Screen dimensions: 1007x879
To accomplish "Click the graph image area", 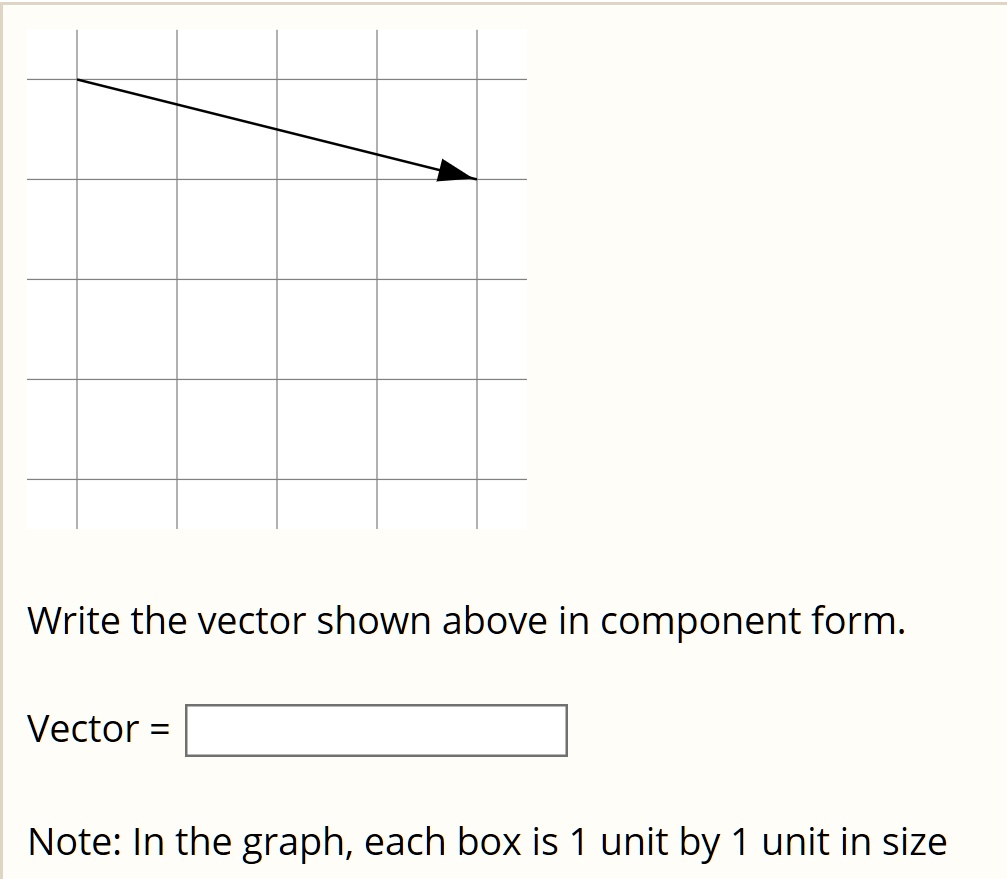I will (275, 278).
